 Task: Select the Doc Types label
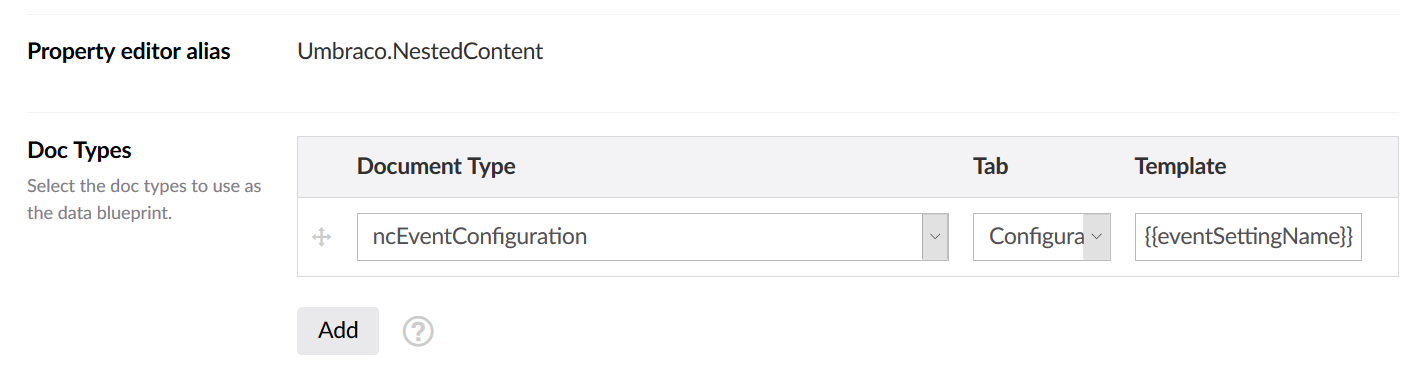point(80,150)
